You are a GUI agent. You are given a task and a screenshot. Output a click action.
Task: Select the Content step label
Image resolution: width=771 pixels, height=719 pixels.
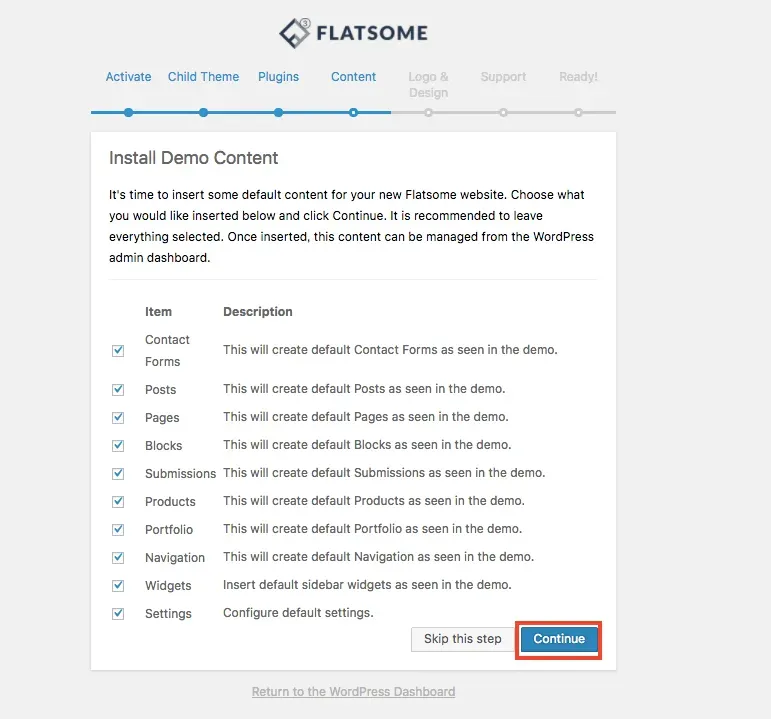click(353, 77)
